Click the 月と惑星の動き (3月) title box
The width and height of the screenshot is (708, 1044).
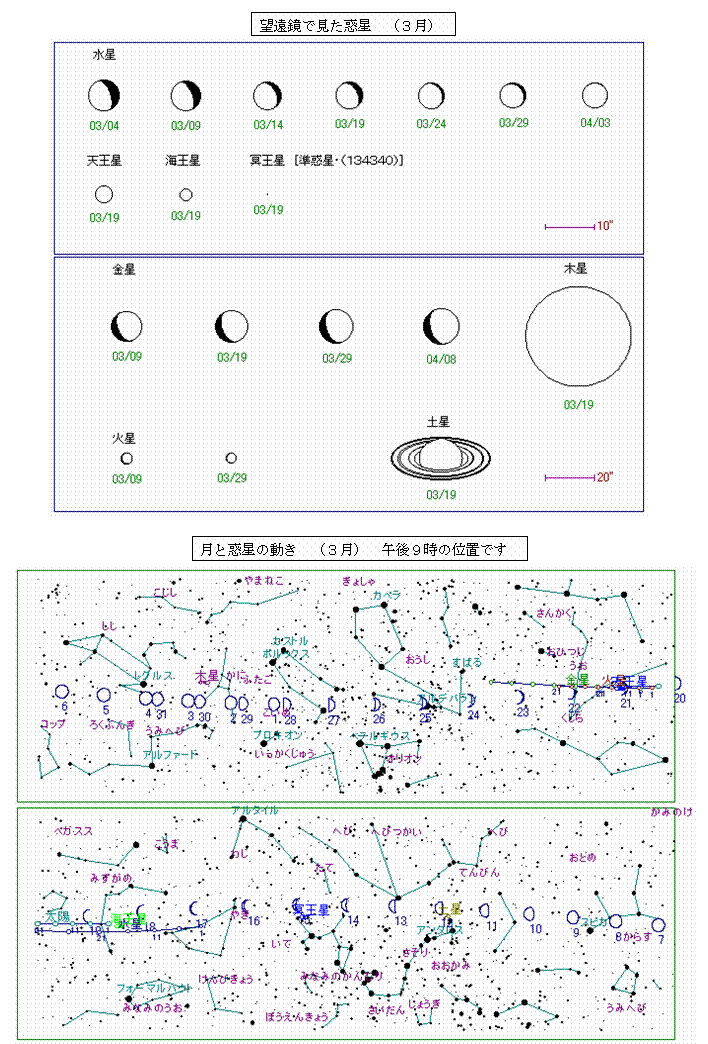(360, 549)
